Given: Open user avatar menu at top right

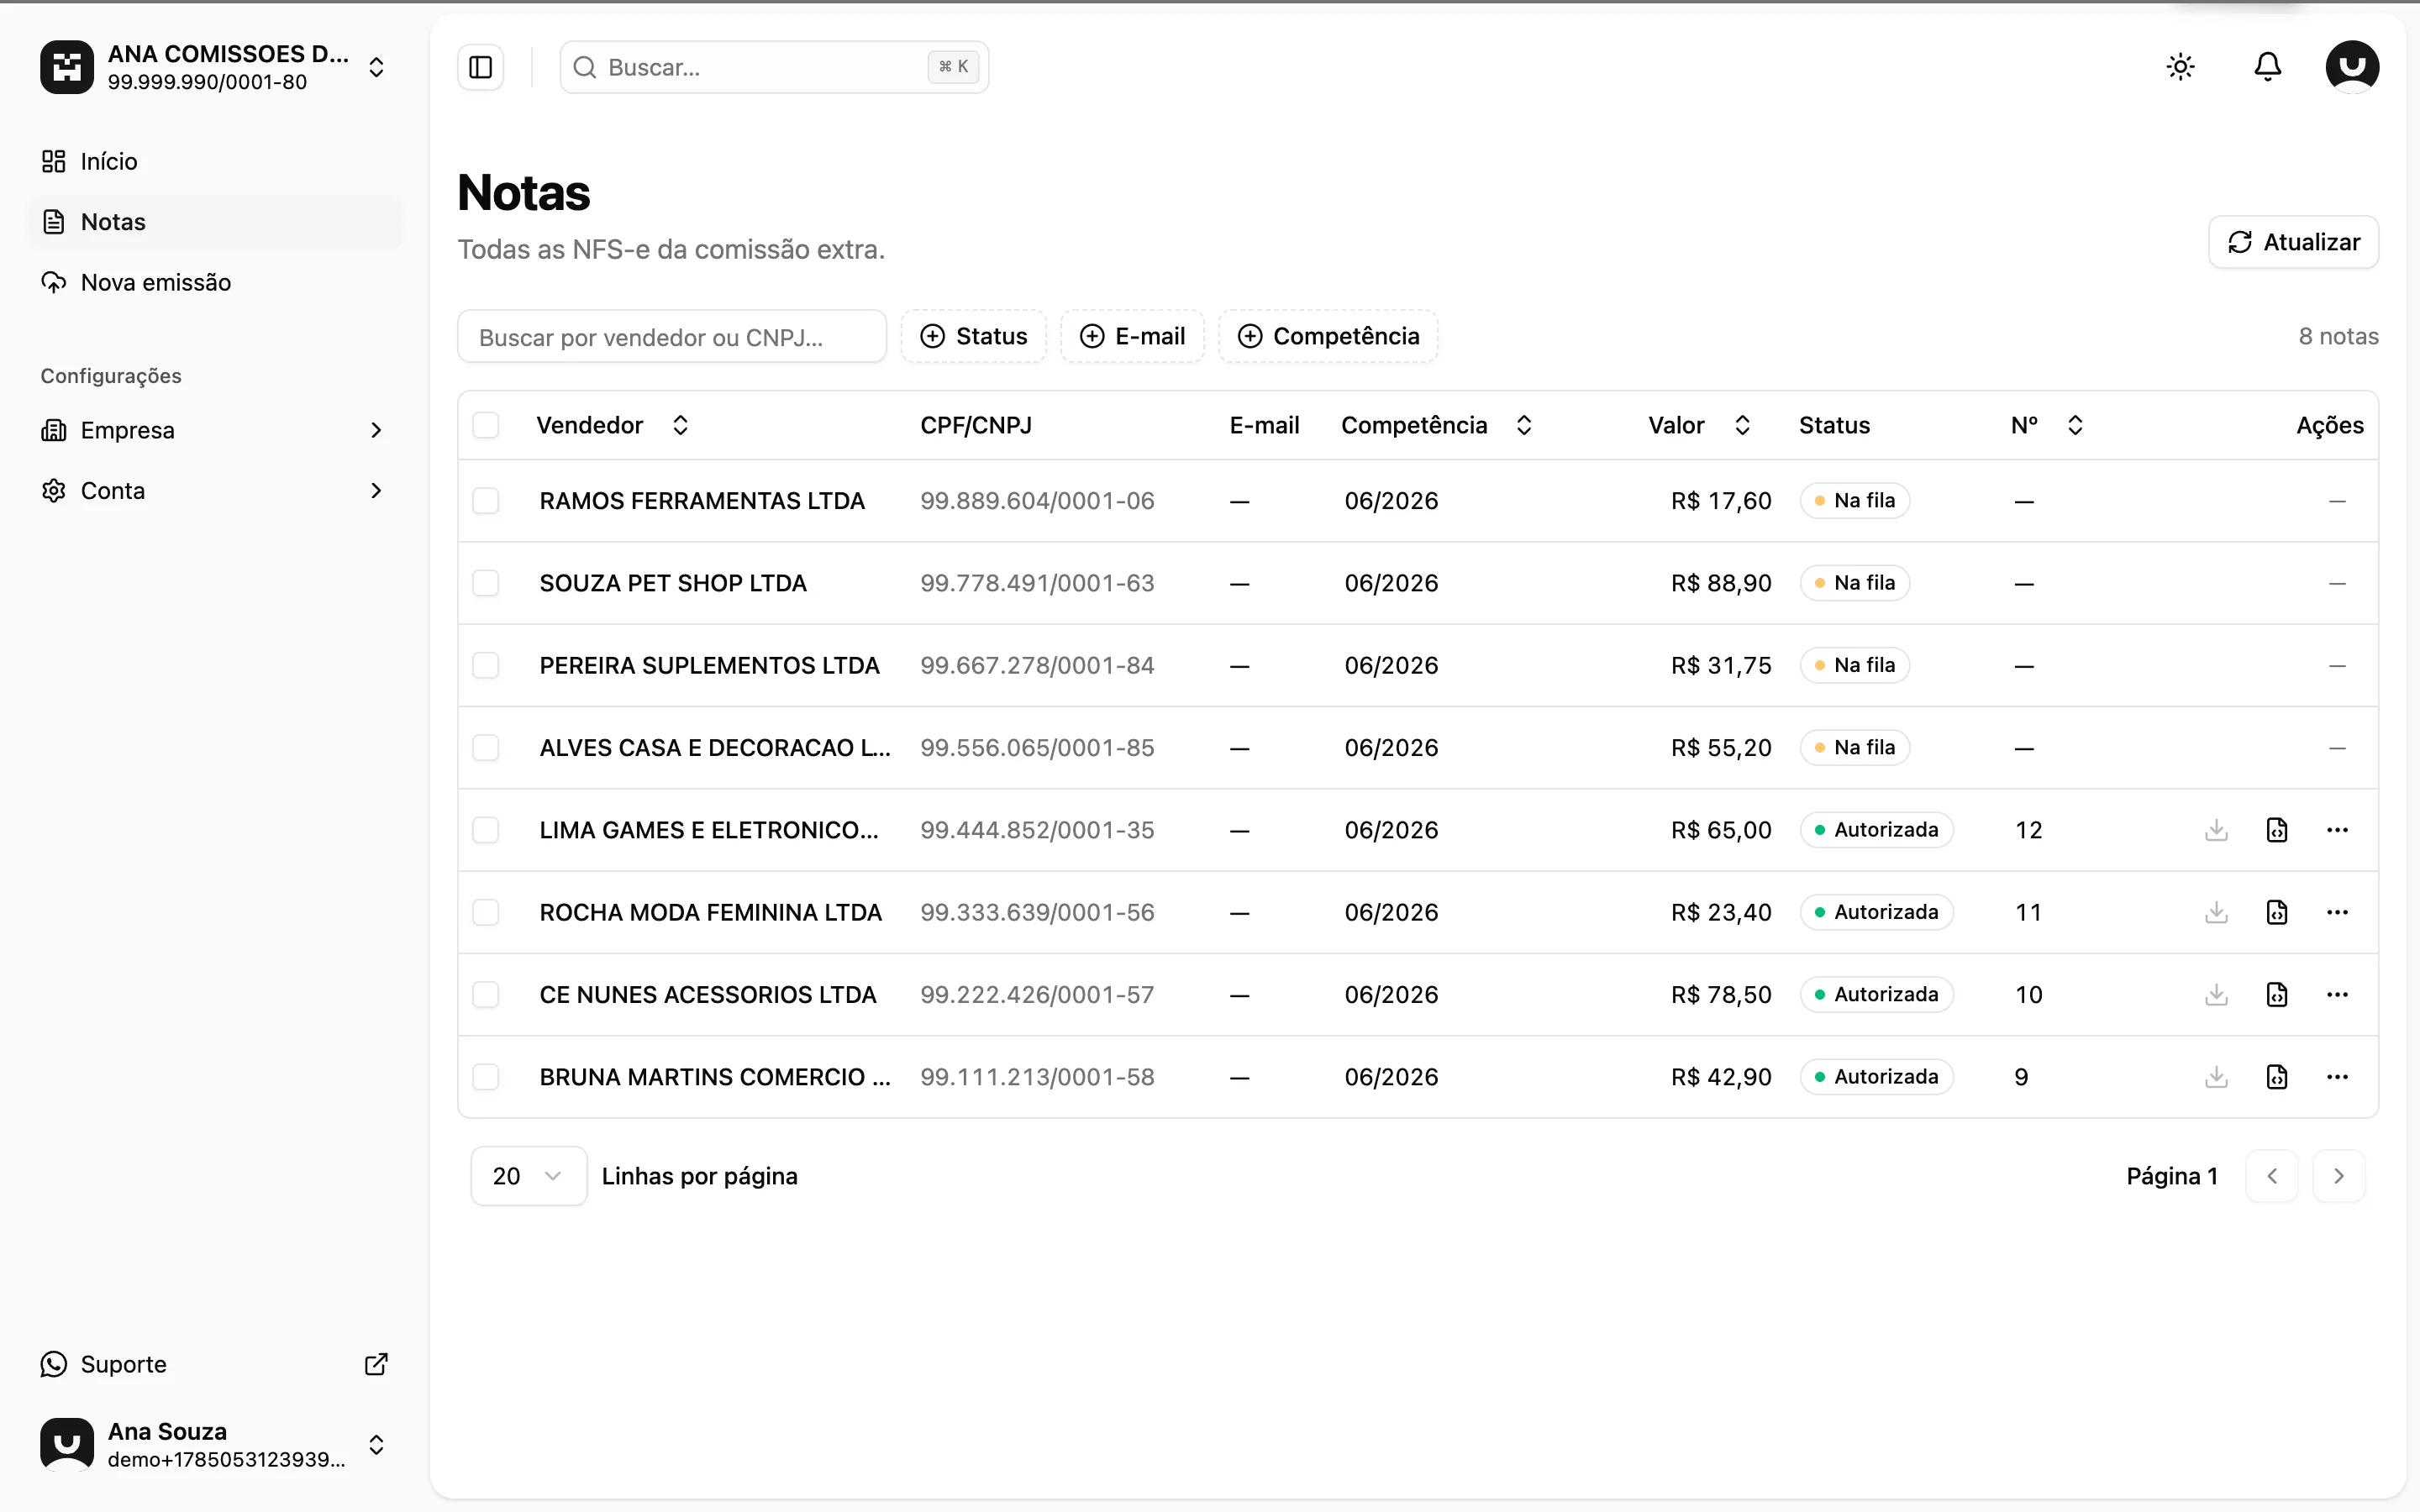Looking at the screenshot, I should click(x=2352, y=67).
